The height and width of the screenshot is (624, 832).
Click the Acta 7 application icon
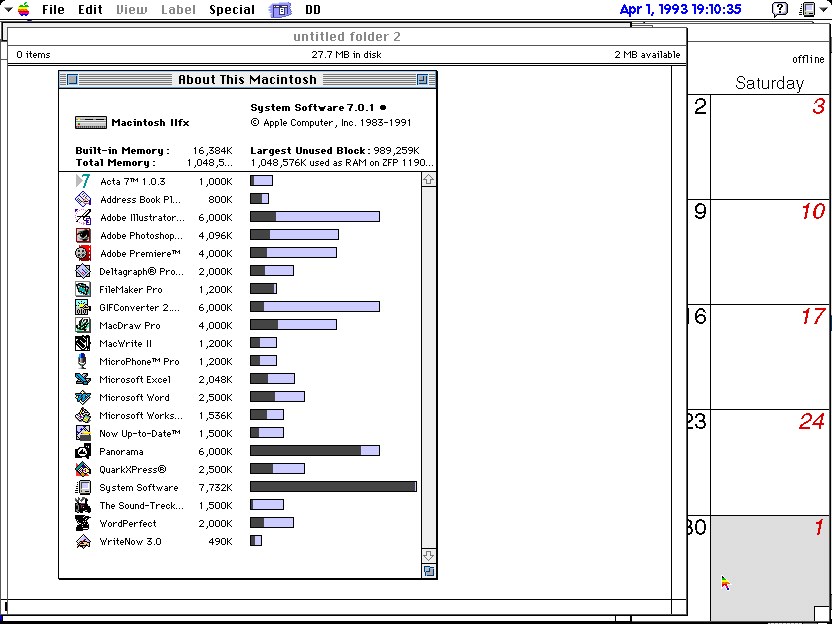83,181
